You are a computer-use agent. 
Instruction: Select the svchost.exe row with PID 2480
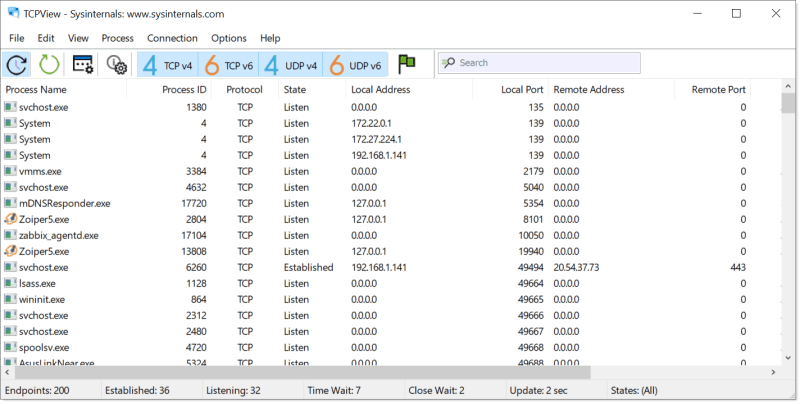point(392,332)
